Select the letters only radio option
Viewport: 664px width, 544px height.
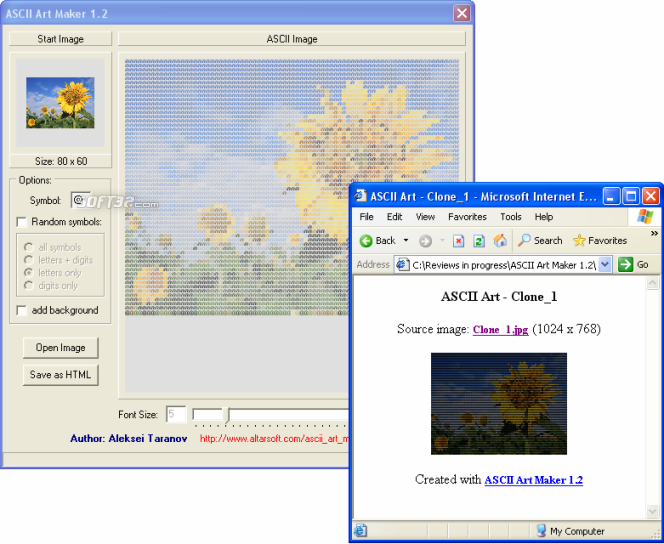(x=28, y=273)
